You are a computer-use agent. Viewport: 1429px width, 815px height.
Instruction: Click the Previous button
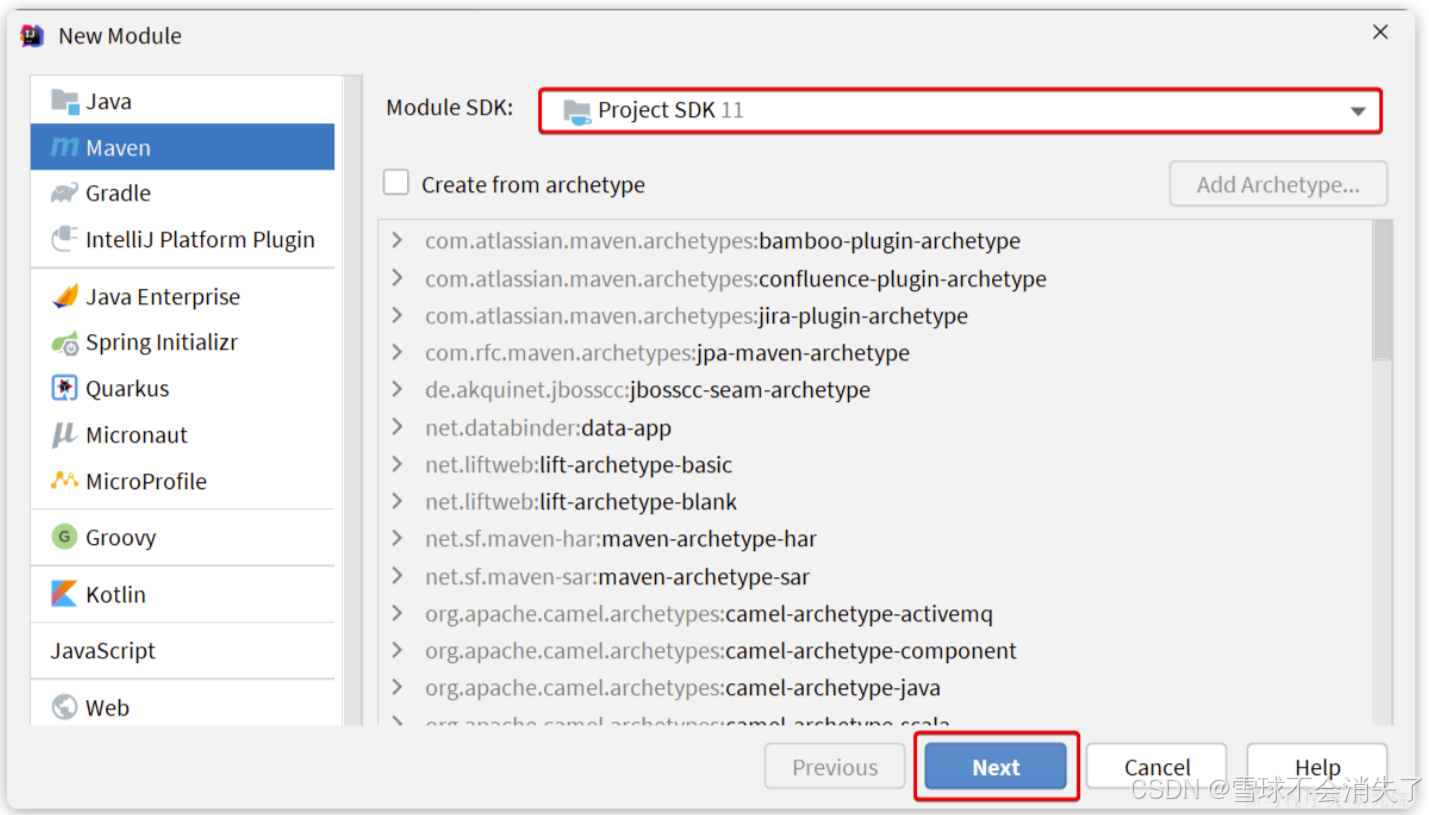coord(835,767)
